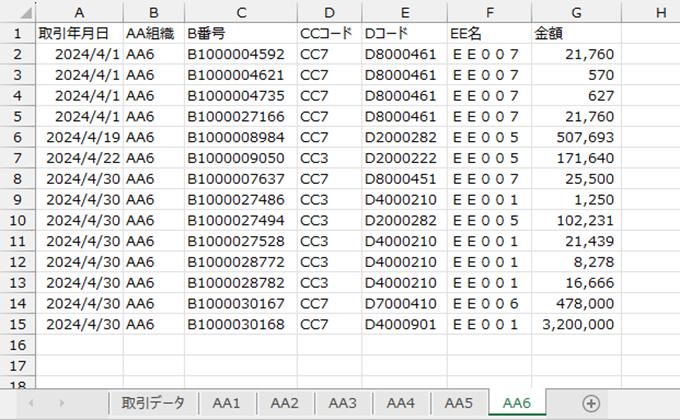Select column A by its header
Image resolution: width=680 pixels, height=420 pixels.
coord(78,11)
